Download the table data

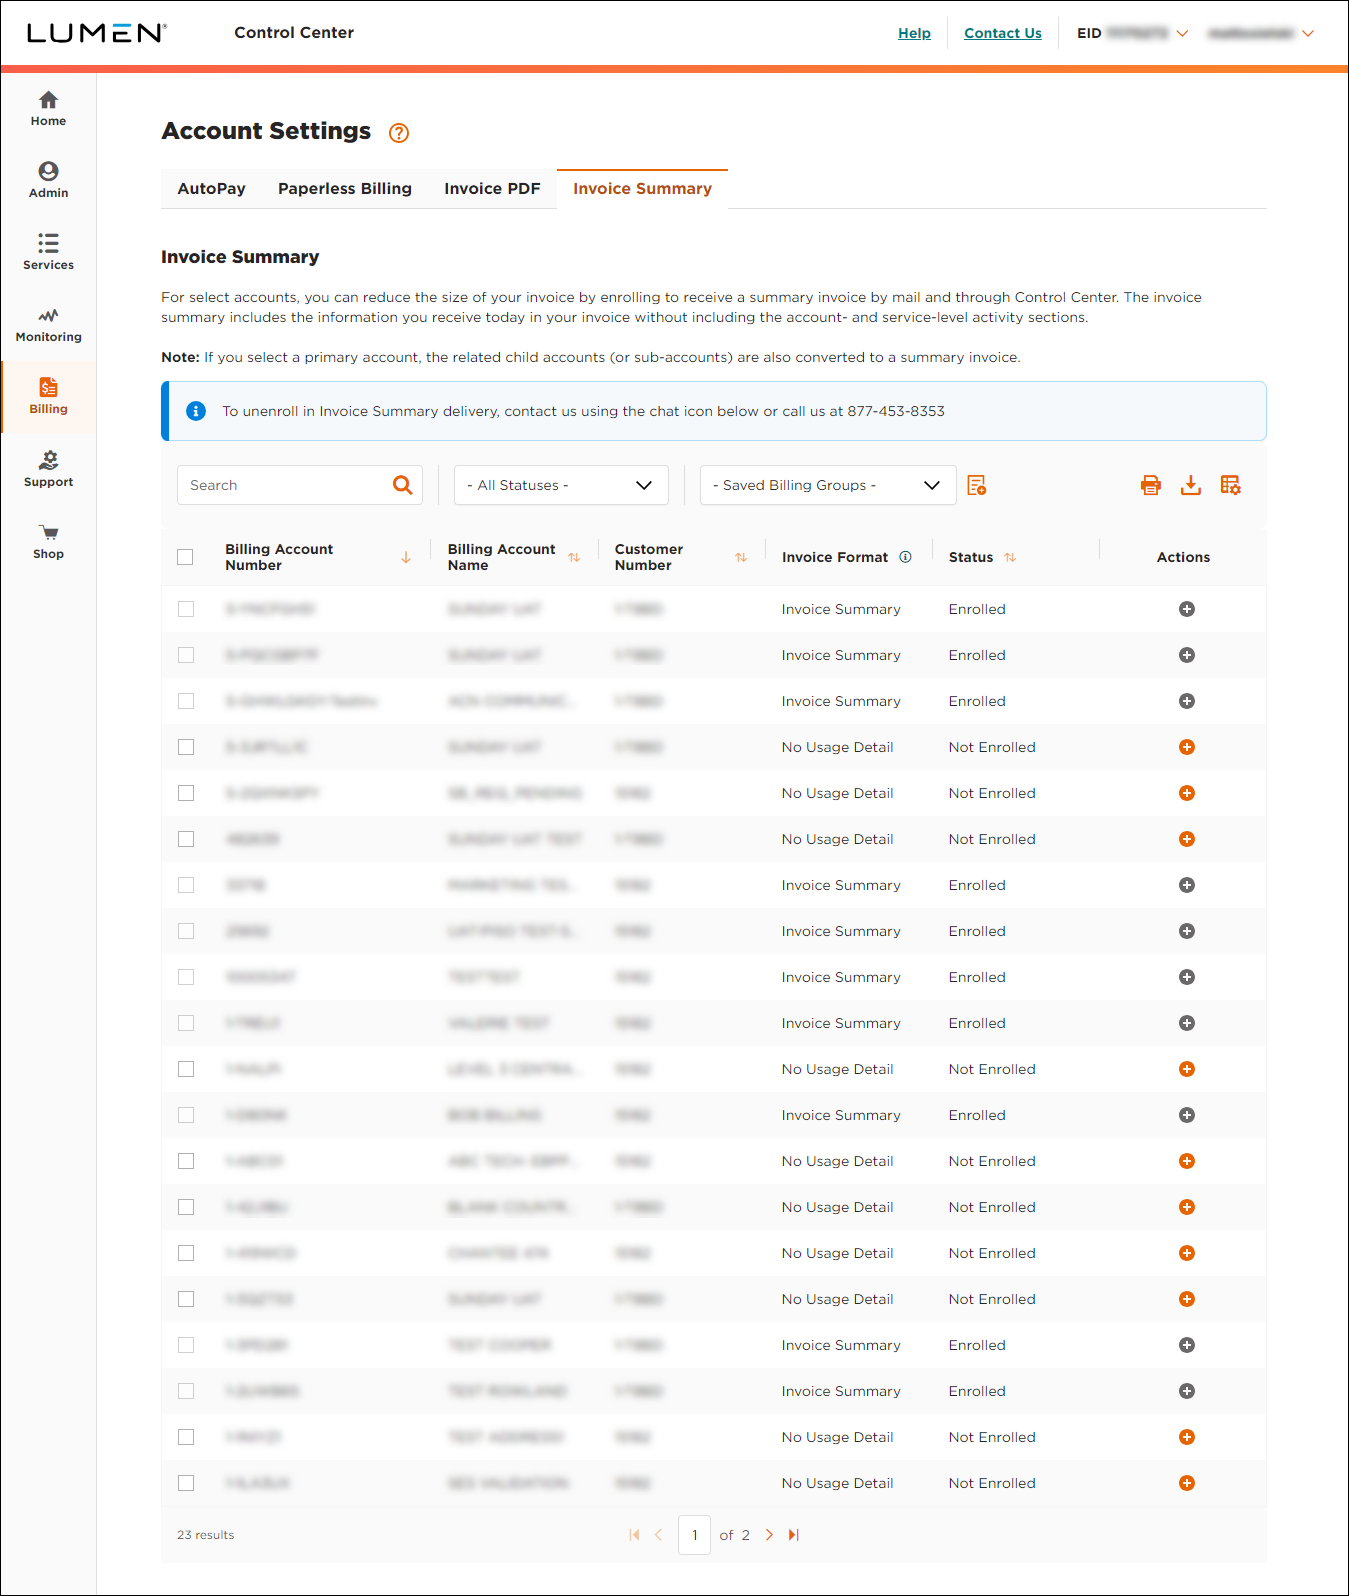click(x=1191, y=485)
